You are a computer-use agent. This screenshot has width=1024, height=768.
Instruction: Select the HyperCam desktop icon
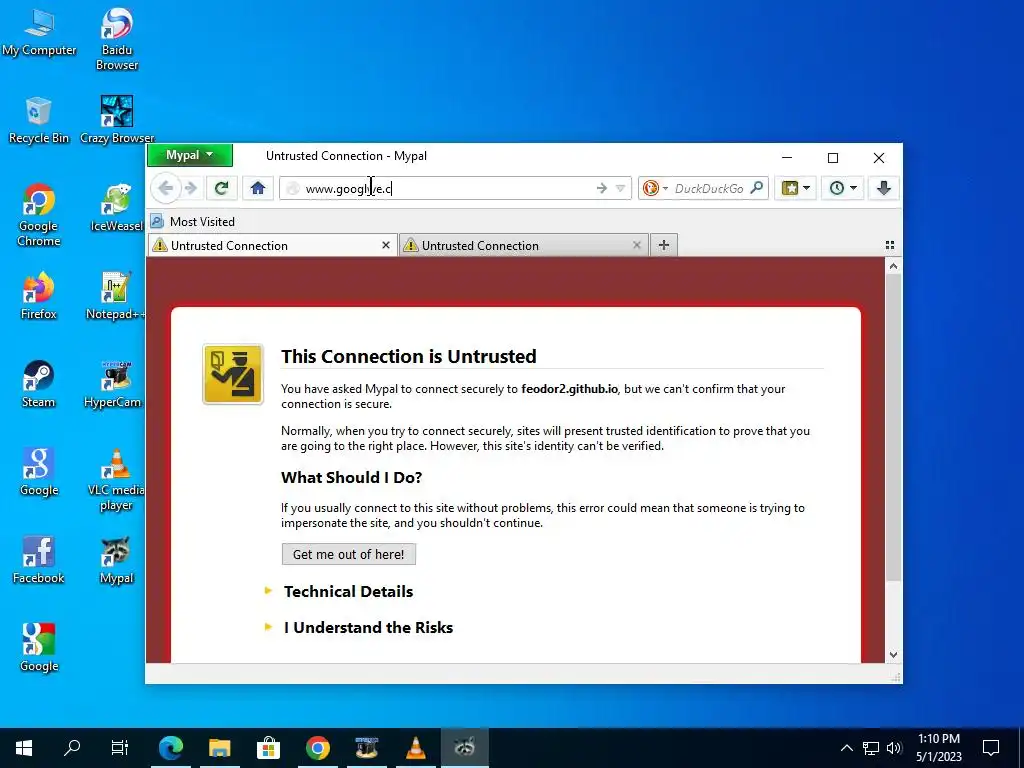114,384
